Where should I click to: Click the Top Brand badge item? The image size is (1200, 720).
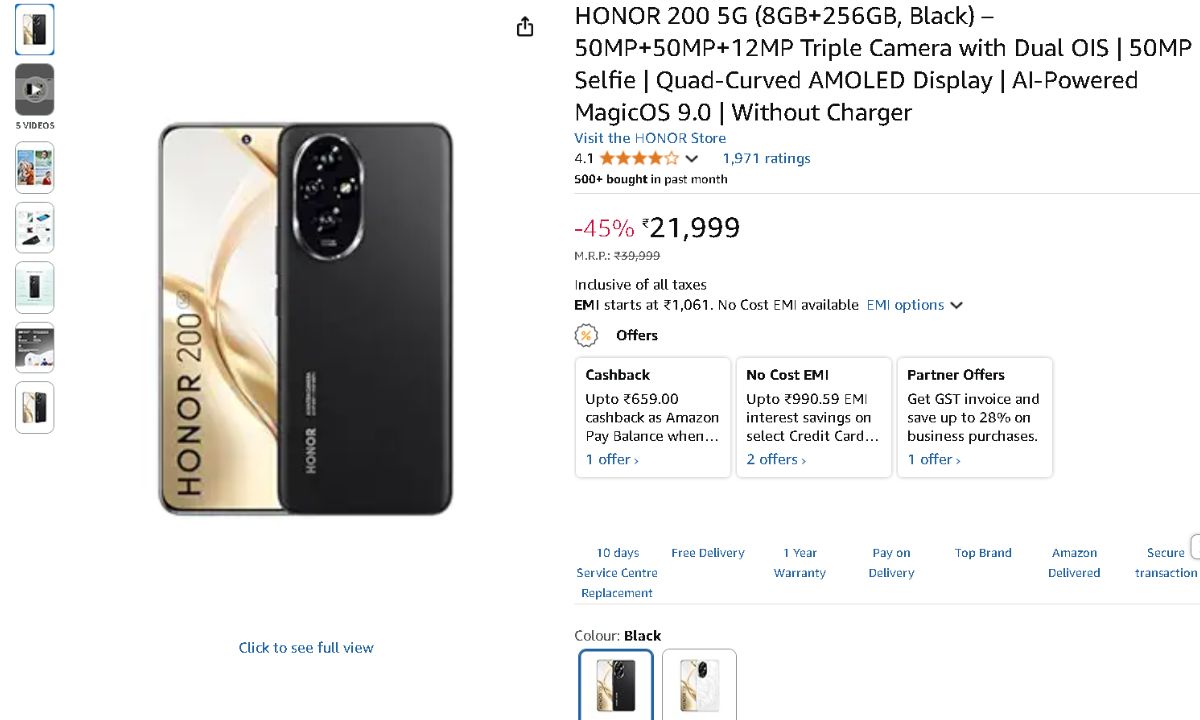tap(983, 553)
